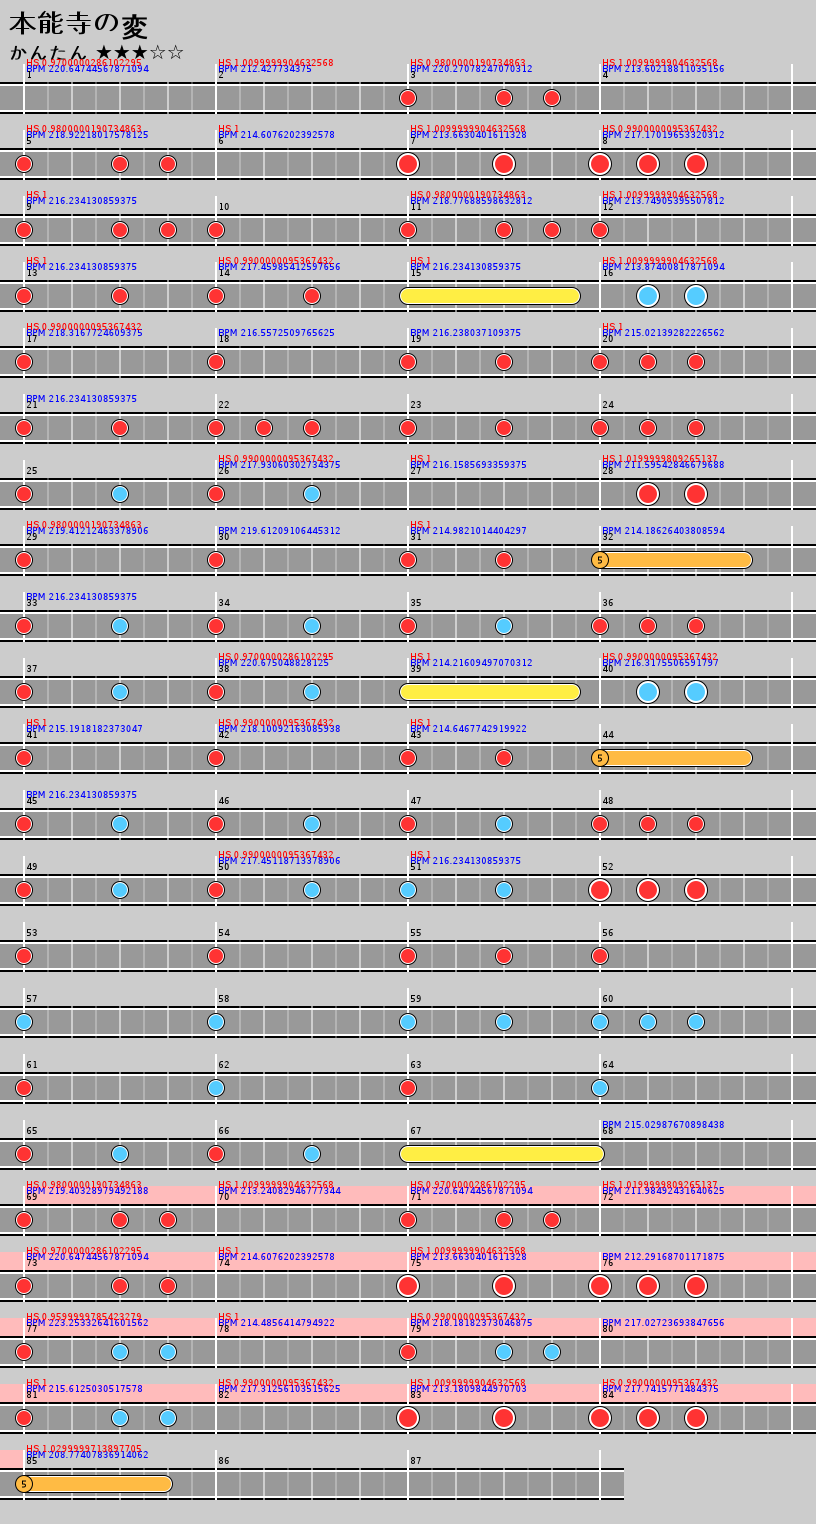Screen dimensions: 816x1524
Task: Select the balloon note starting measure 85
Action: pos(95,1484)
